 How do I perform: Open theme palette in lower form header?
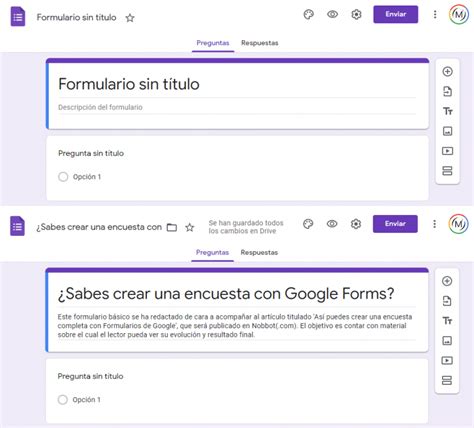click(308, 224)
